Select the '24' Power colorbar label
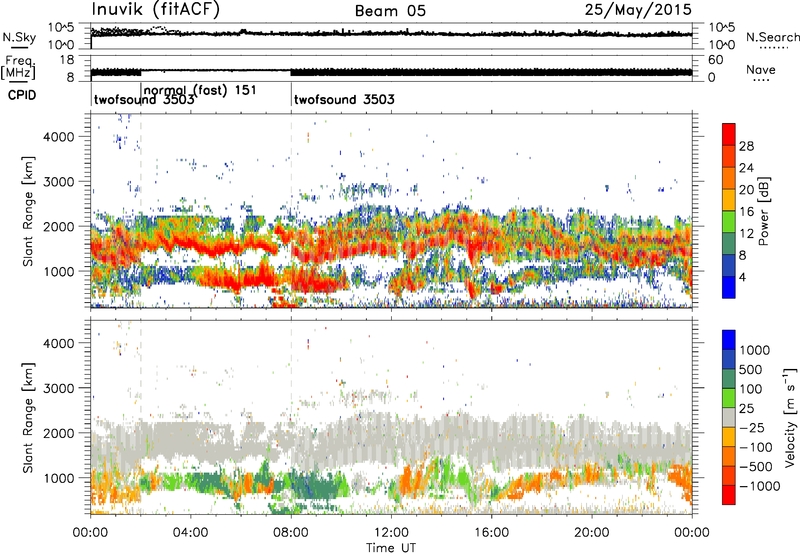Image resolution: width=800 pixels, height=554 pixels. tap(746, 168)
